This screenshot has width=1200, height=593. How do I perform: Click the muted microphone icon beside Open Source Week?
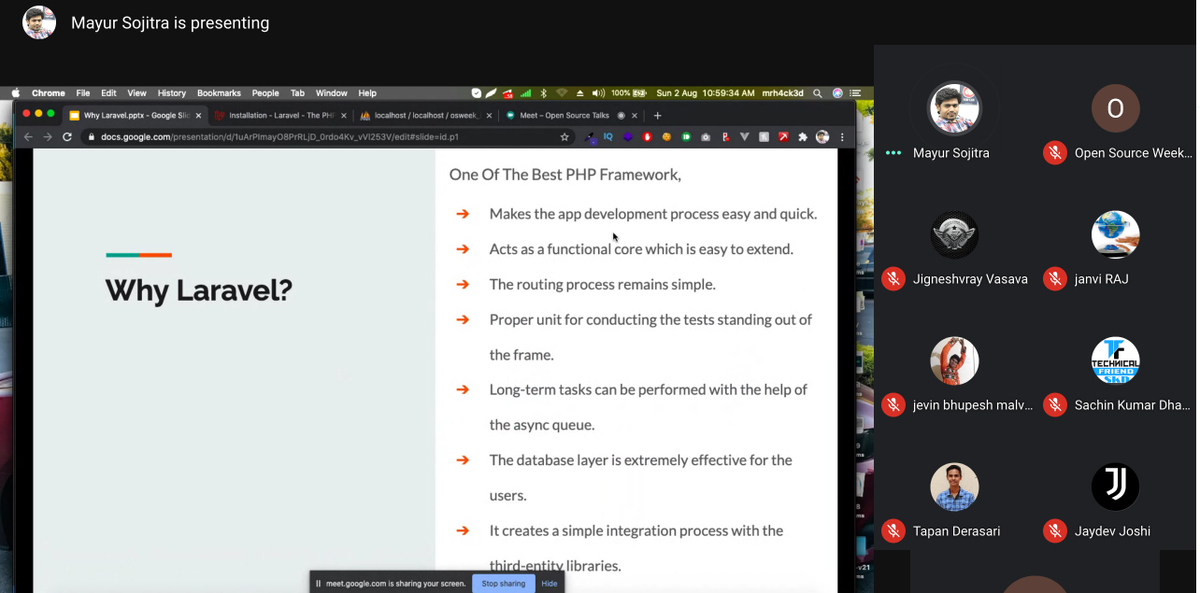click(1054, 153)
